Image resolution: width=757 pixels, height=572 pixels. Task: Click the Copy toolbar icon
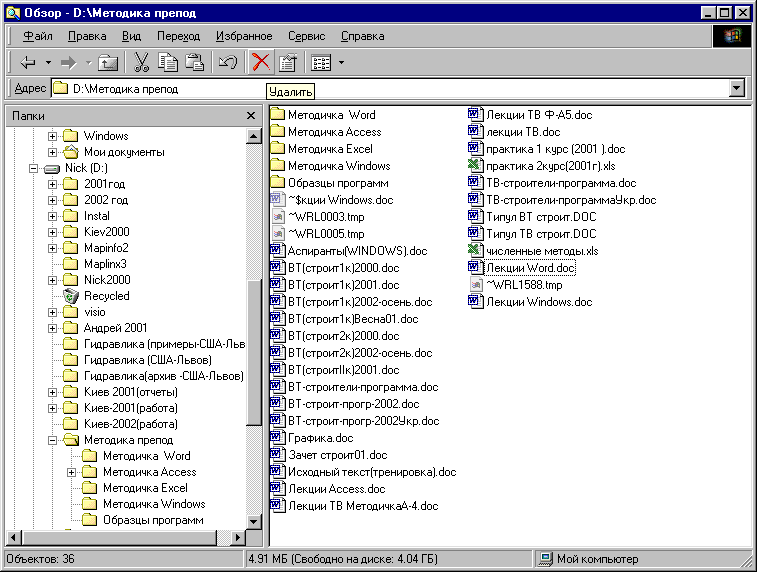168,62
